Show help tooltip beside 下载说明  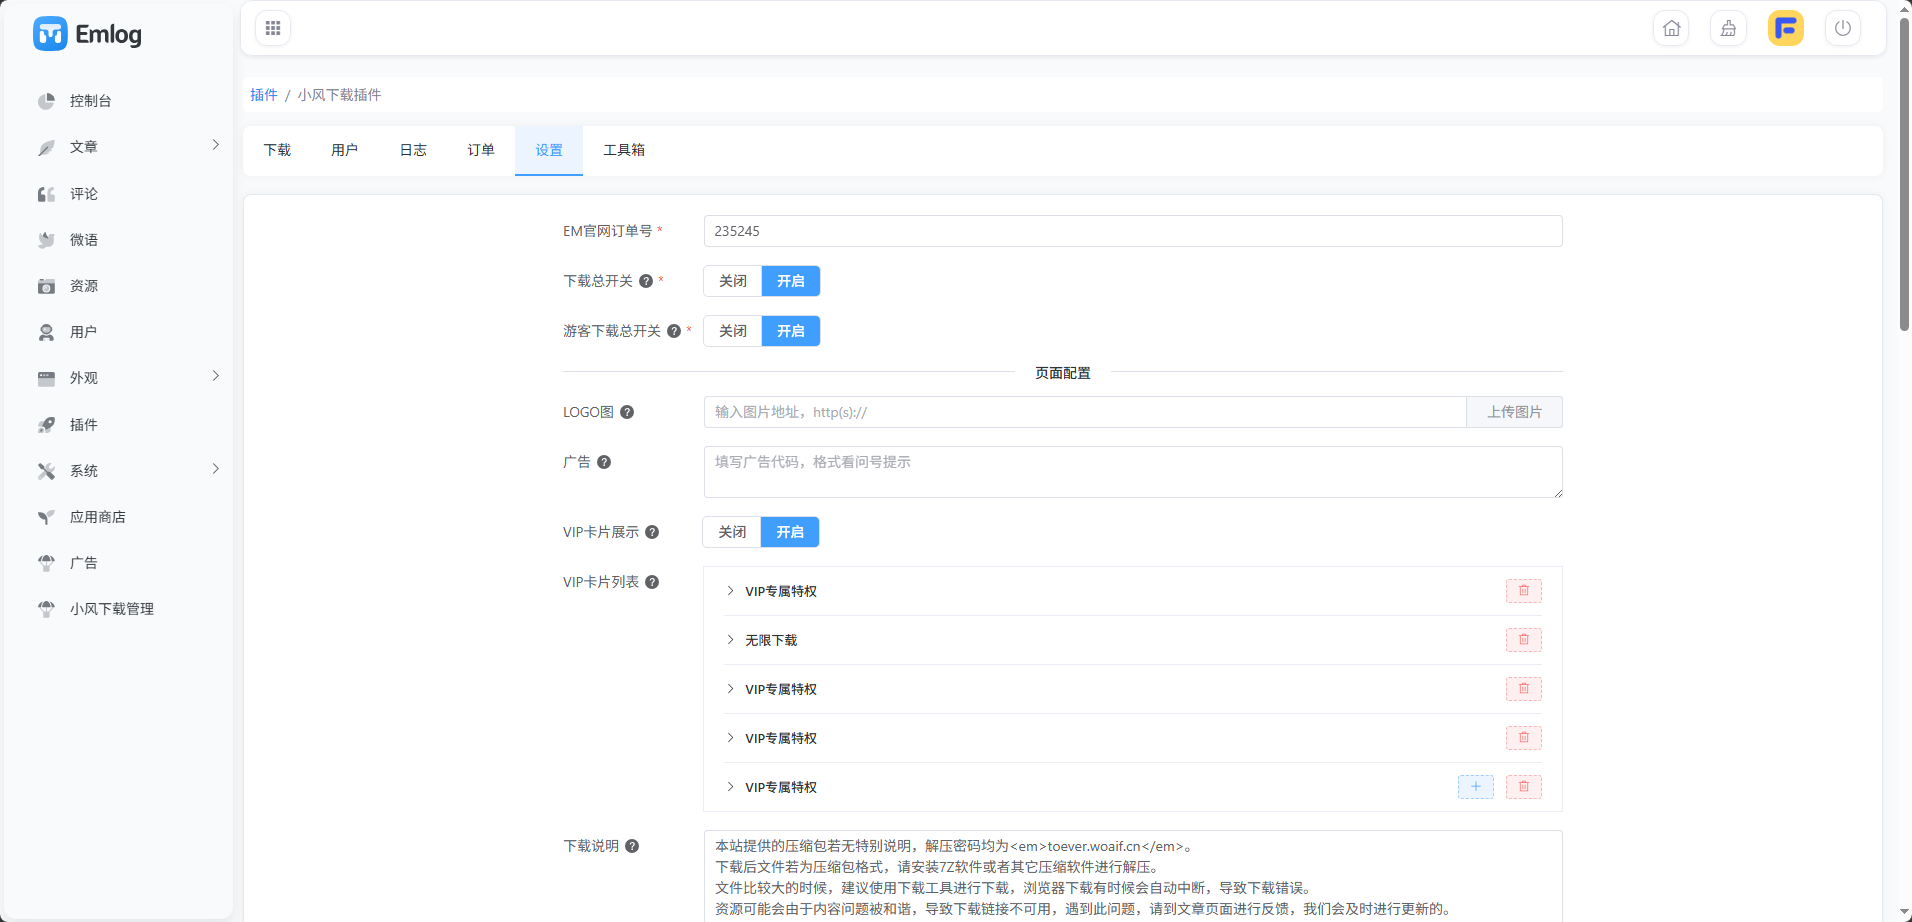click(632, 846)
